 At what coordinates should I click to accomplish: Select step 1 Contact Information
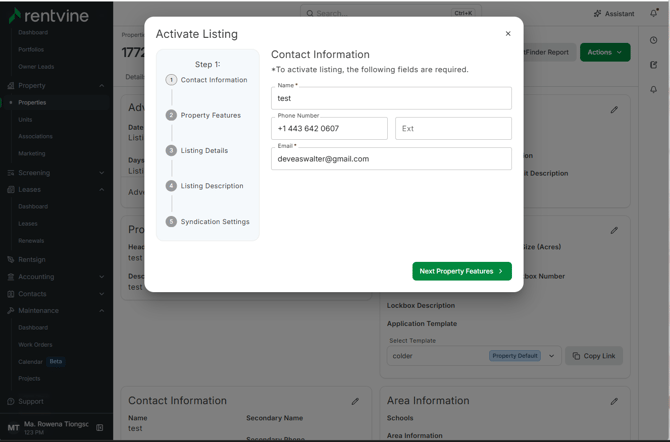point(207,80)
